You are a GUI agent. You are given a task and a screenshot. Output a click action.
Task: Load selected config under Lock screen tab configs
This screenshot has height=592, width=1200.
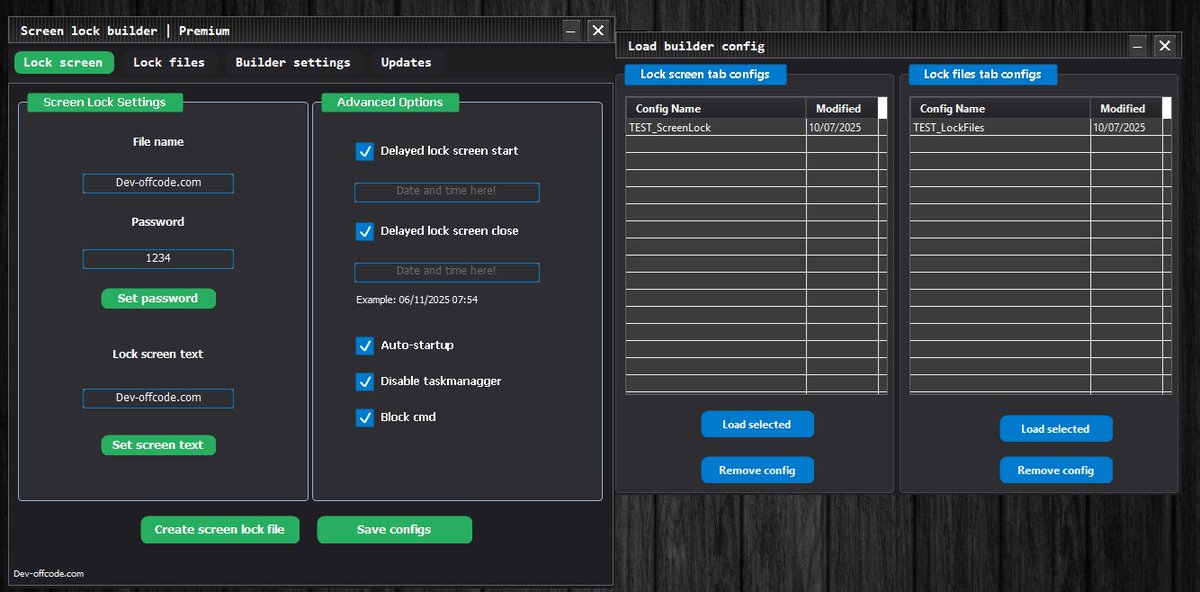[x=757, y=424]
